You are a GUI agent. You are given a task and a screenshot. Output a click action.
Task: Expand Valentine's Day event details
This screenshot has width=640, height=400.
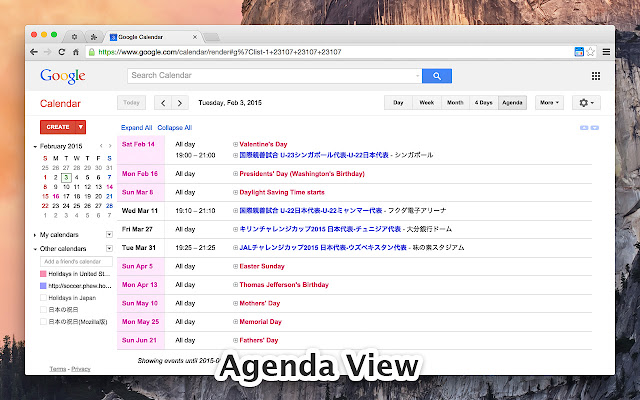click(235, 144)
